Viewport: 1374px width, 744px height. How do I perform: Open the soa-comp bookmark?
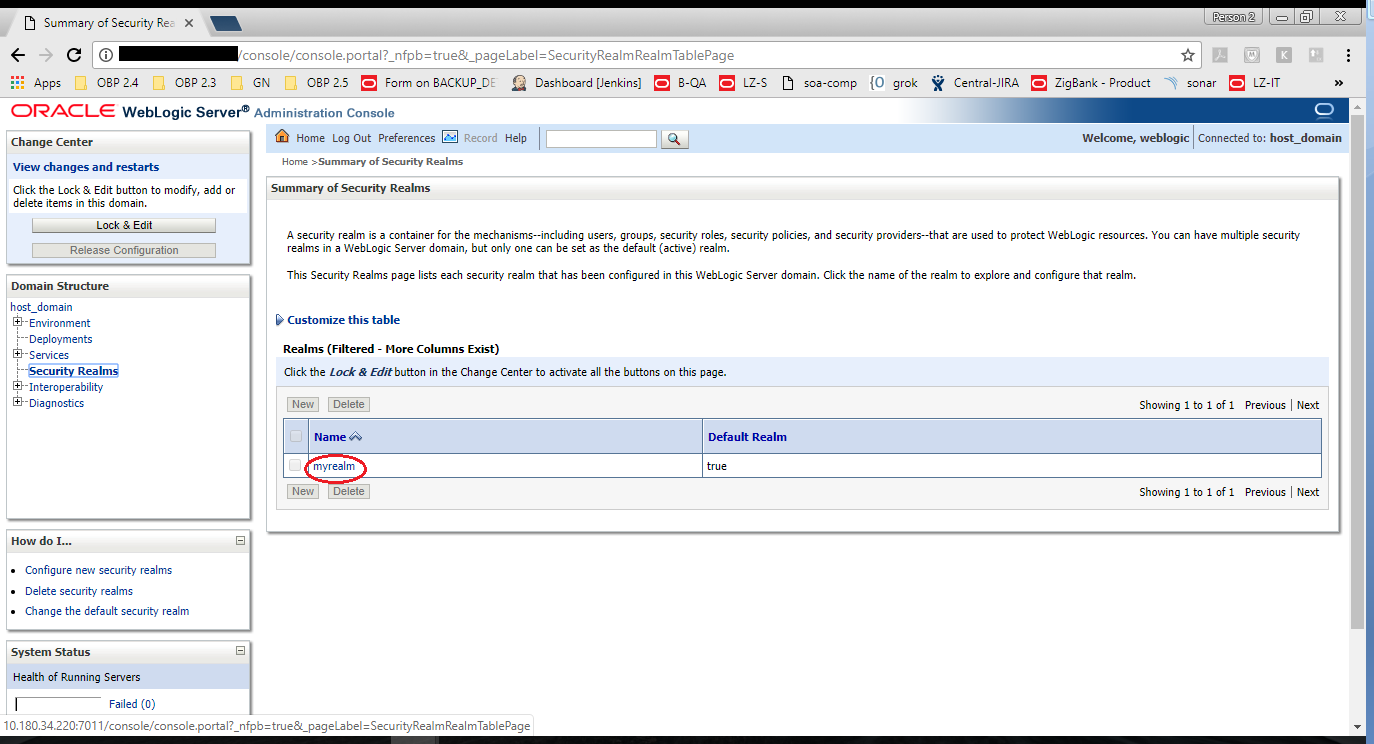(x=819, y=83)
